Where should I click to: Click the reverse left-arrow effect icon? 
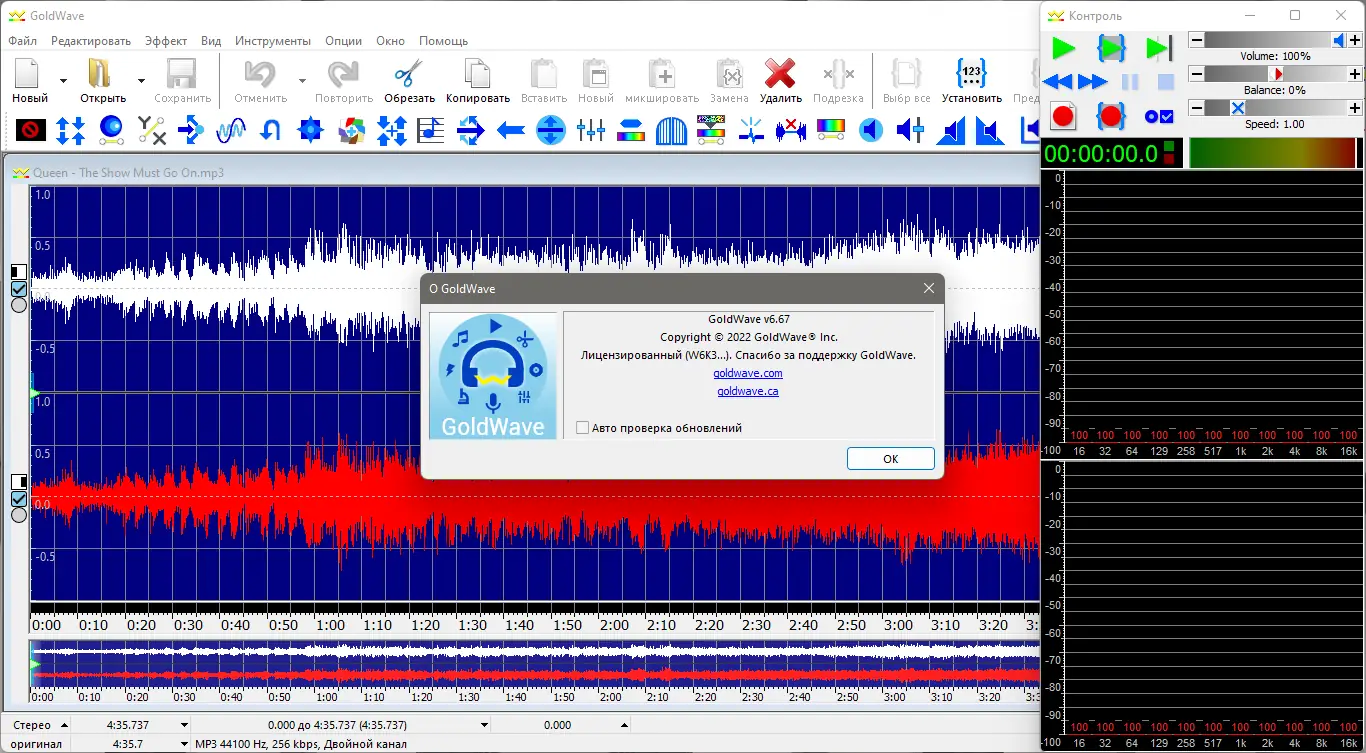pyautogui.click(x=511, y=130)
